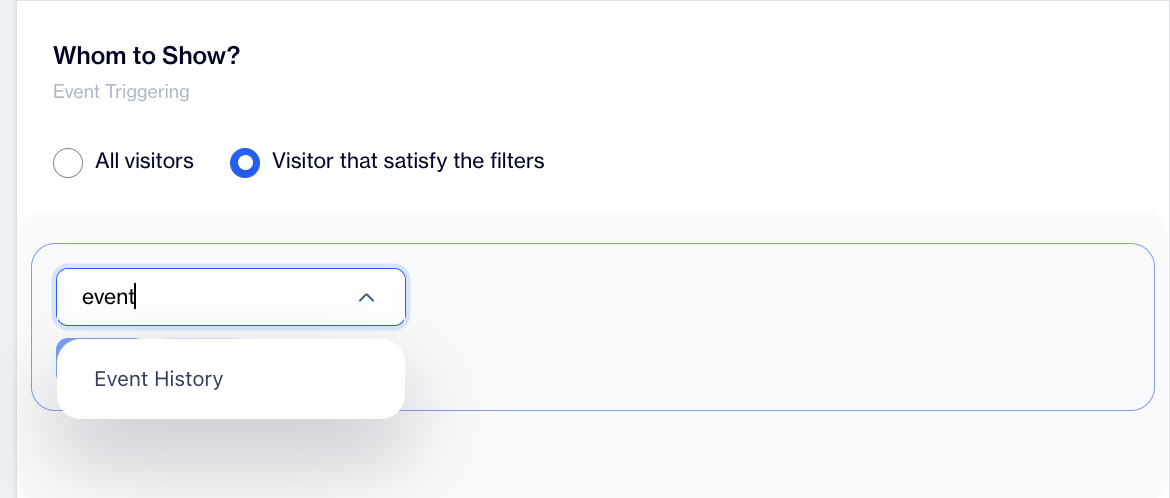
Task: Click the "Event Triggering" subtitle text
Action: click(121, 92)
